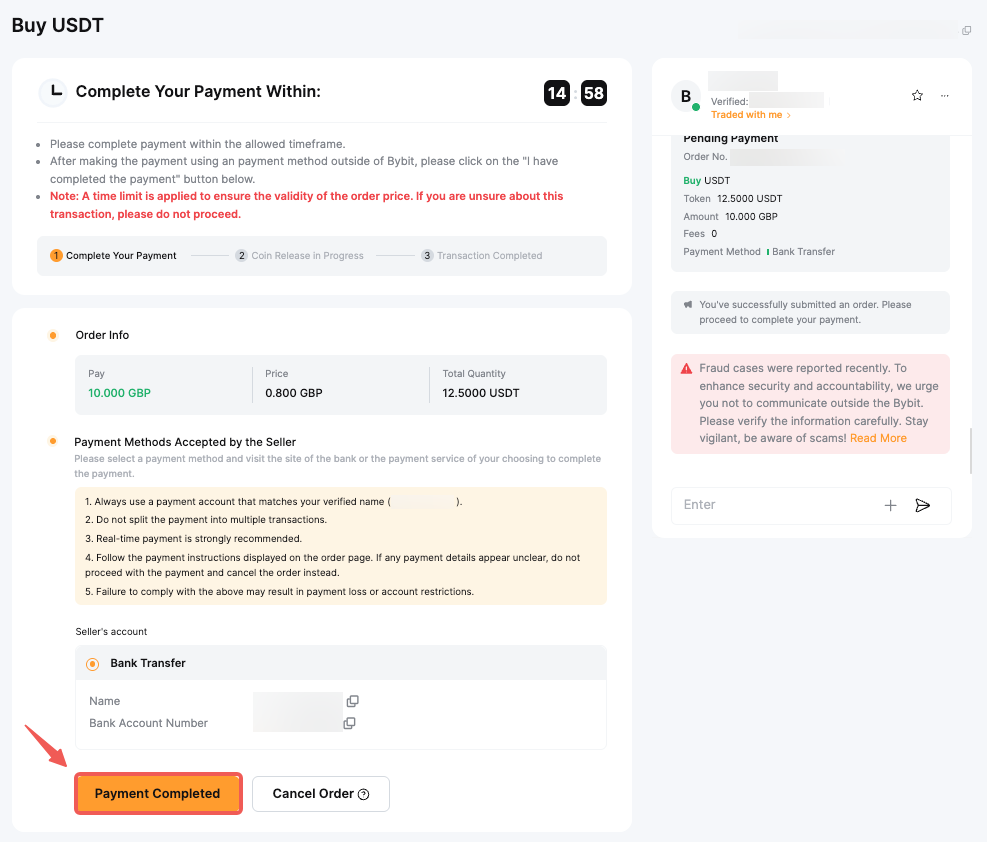Click the star favorite icon in chat header

pos(917,96)
